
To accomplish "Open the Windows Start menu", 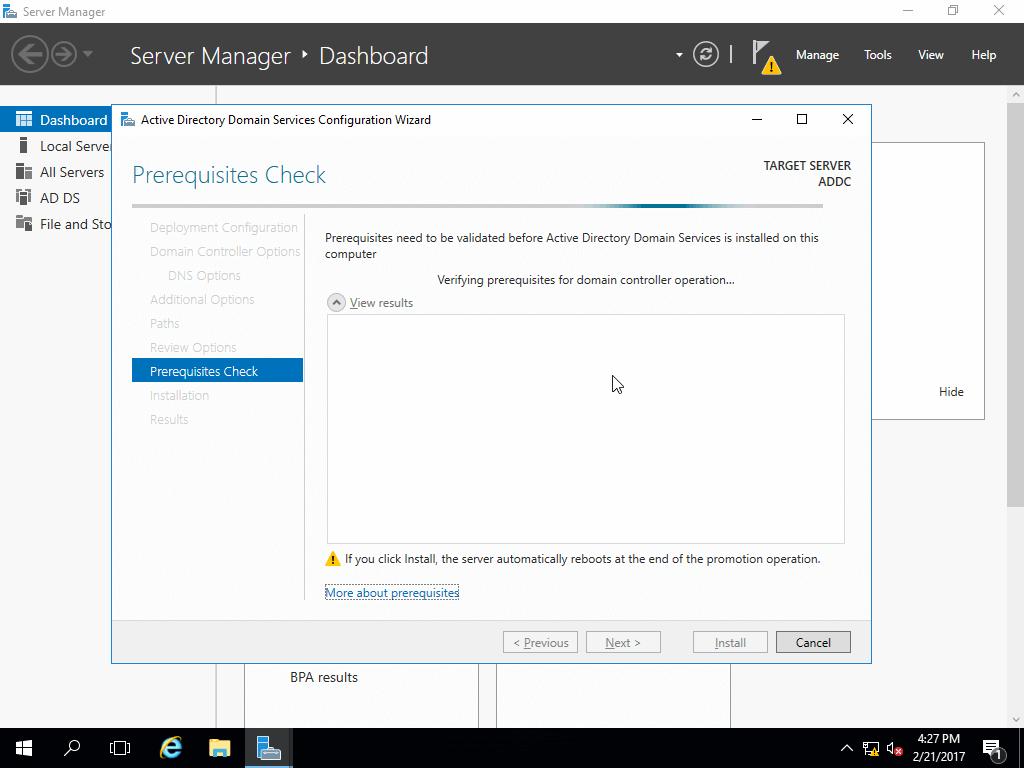I will (24, 748).
